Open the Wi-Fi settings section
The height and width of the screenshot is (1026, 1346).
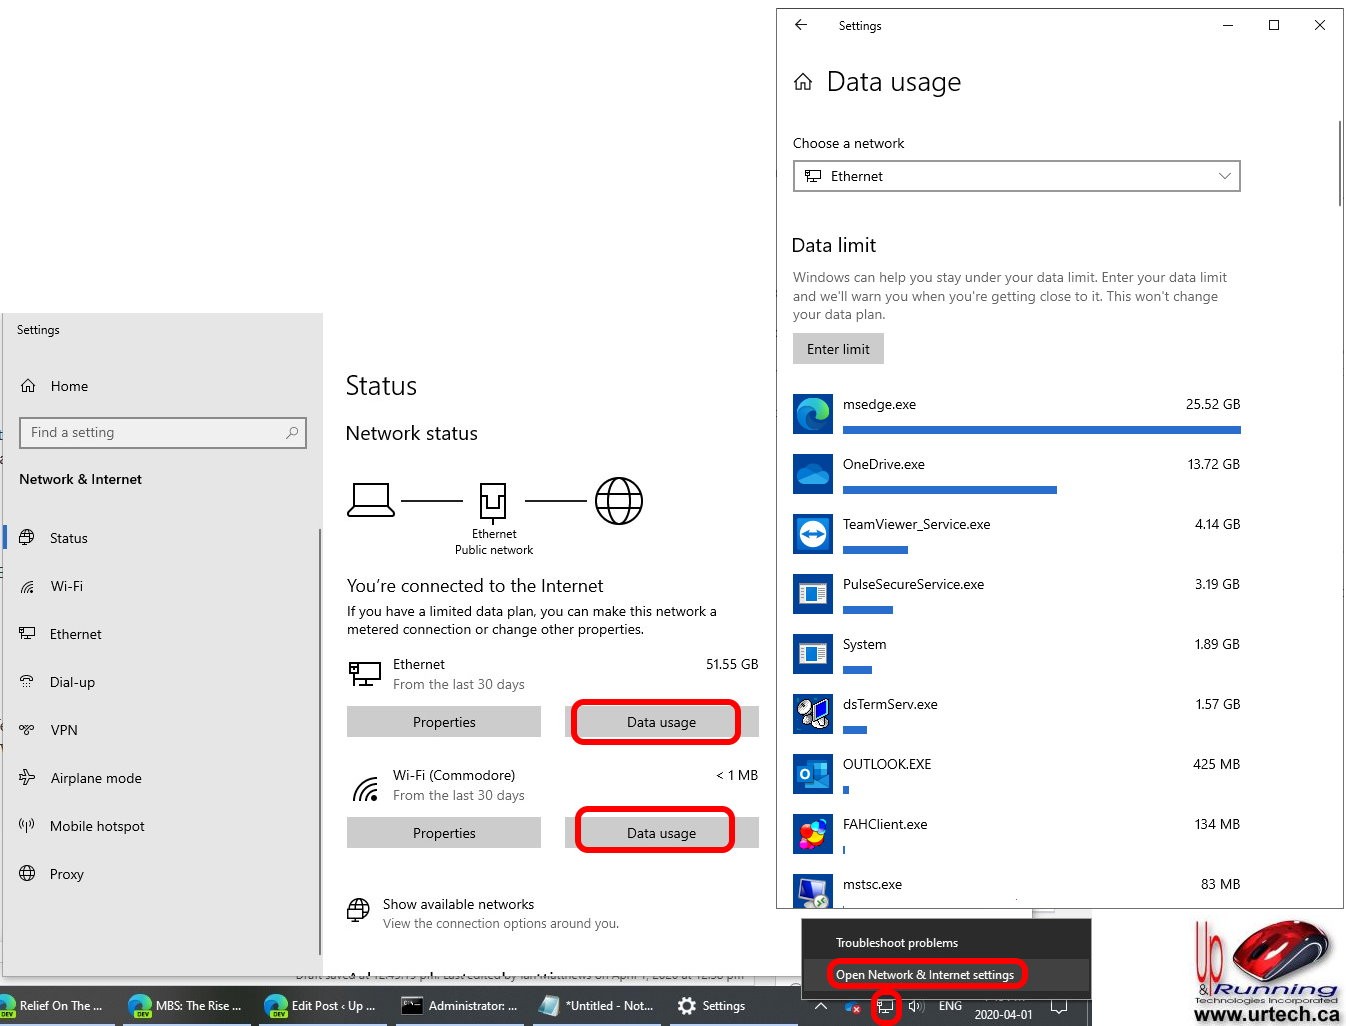coord(67,586)
